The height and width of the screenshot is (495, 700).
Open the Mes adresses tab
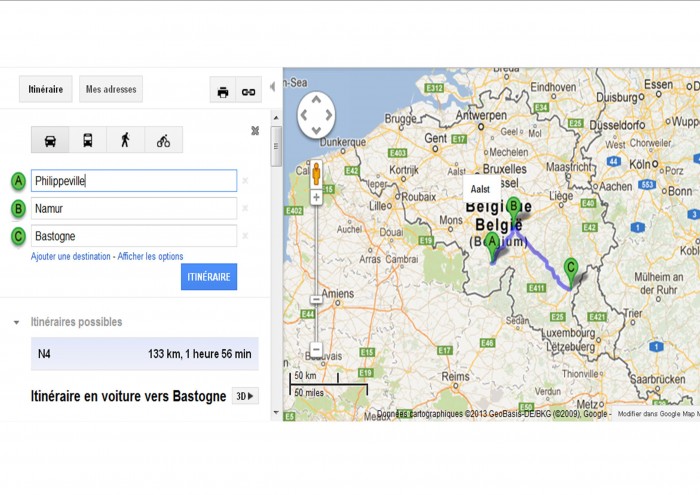111,89
